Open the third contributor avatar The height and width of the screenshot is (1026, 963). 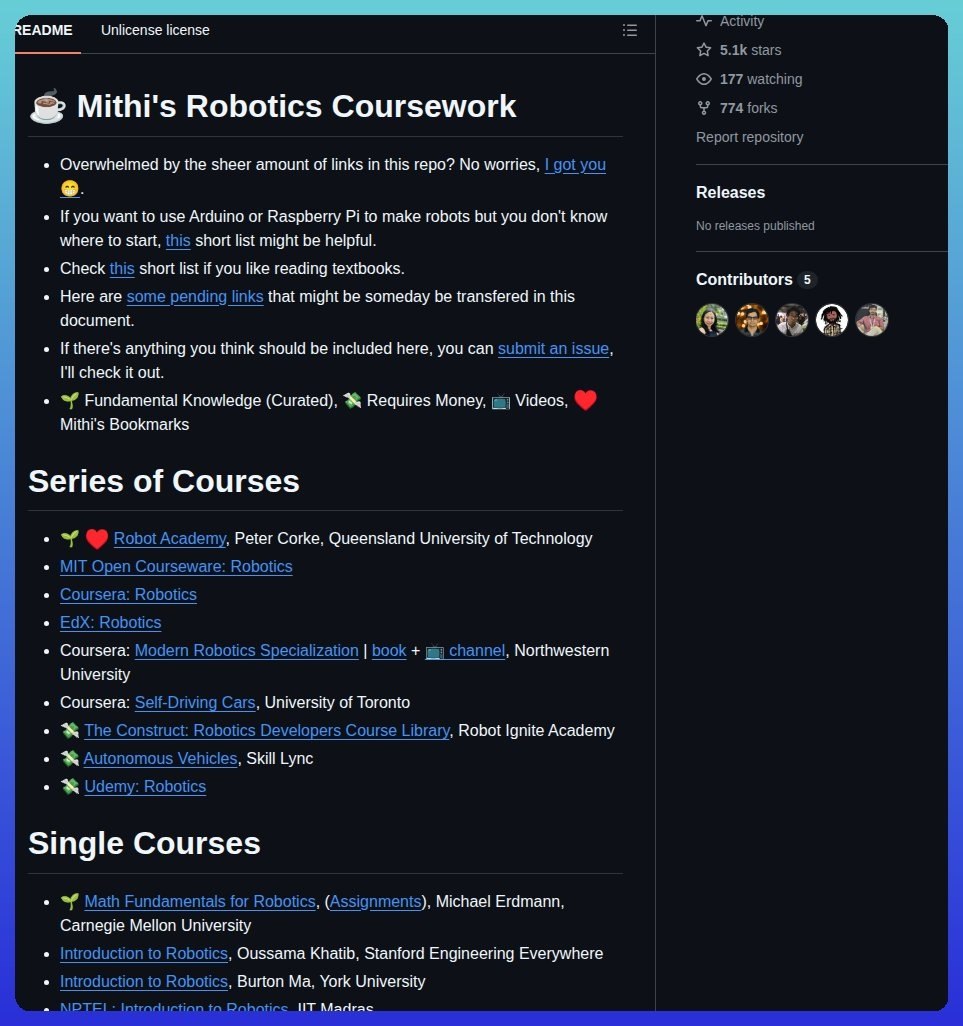(792, 320)
